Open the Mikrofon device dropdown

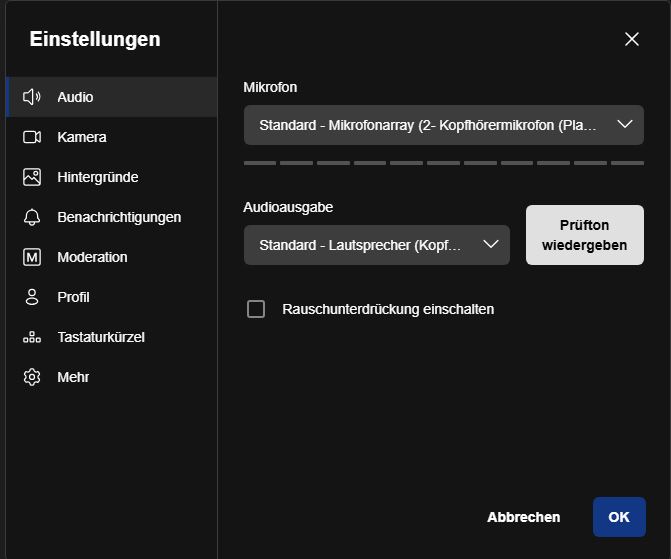click(444, 125)
